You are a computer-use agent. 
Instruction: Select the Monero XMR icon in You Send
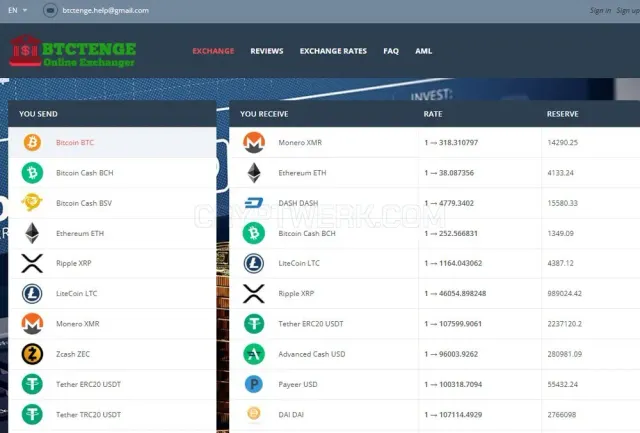(32, 324)
